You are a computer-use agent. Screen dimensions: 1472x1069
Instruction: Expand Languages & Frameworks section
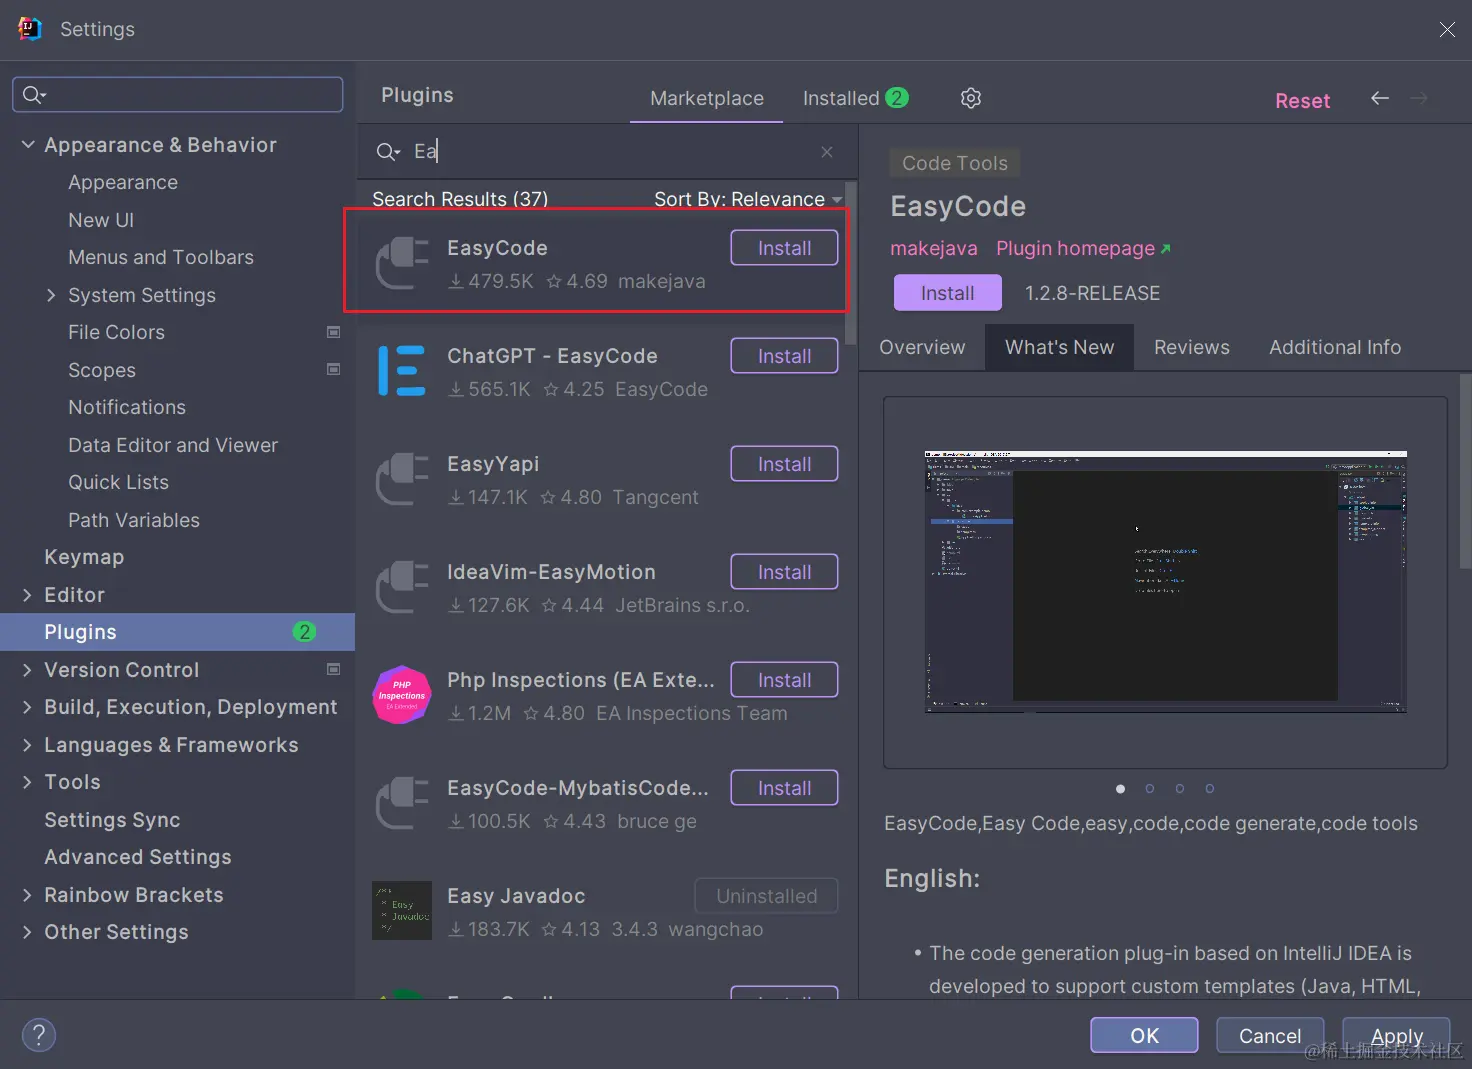28,745
